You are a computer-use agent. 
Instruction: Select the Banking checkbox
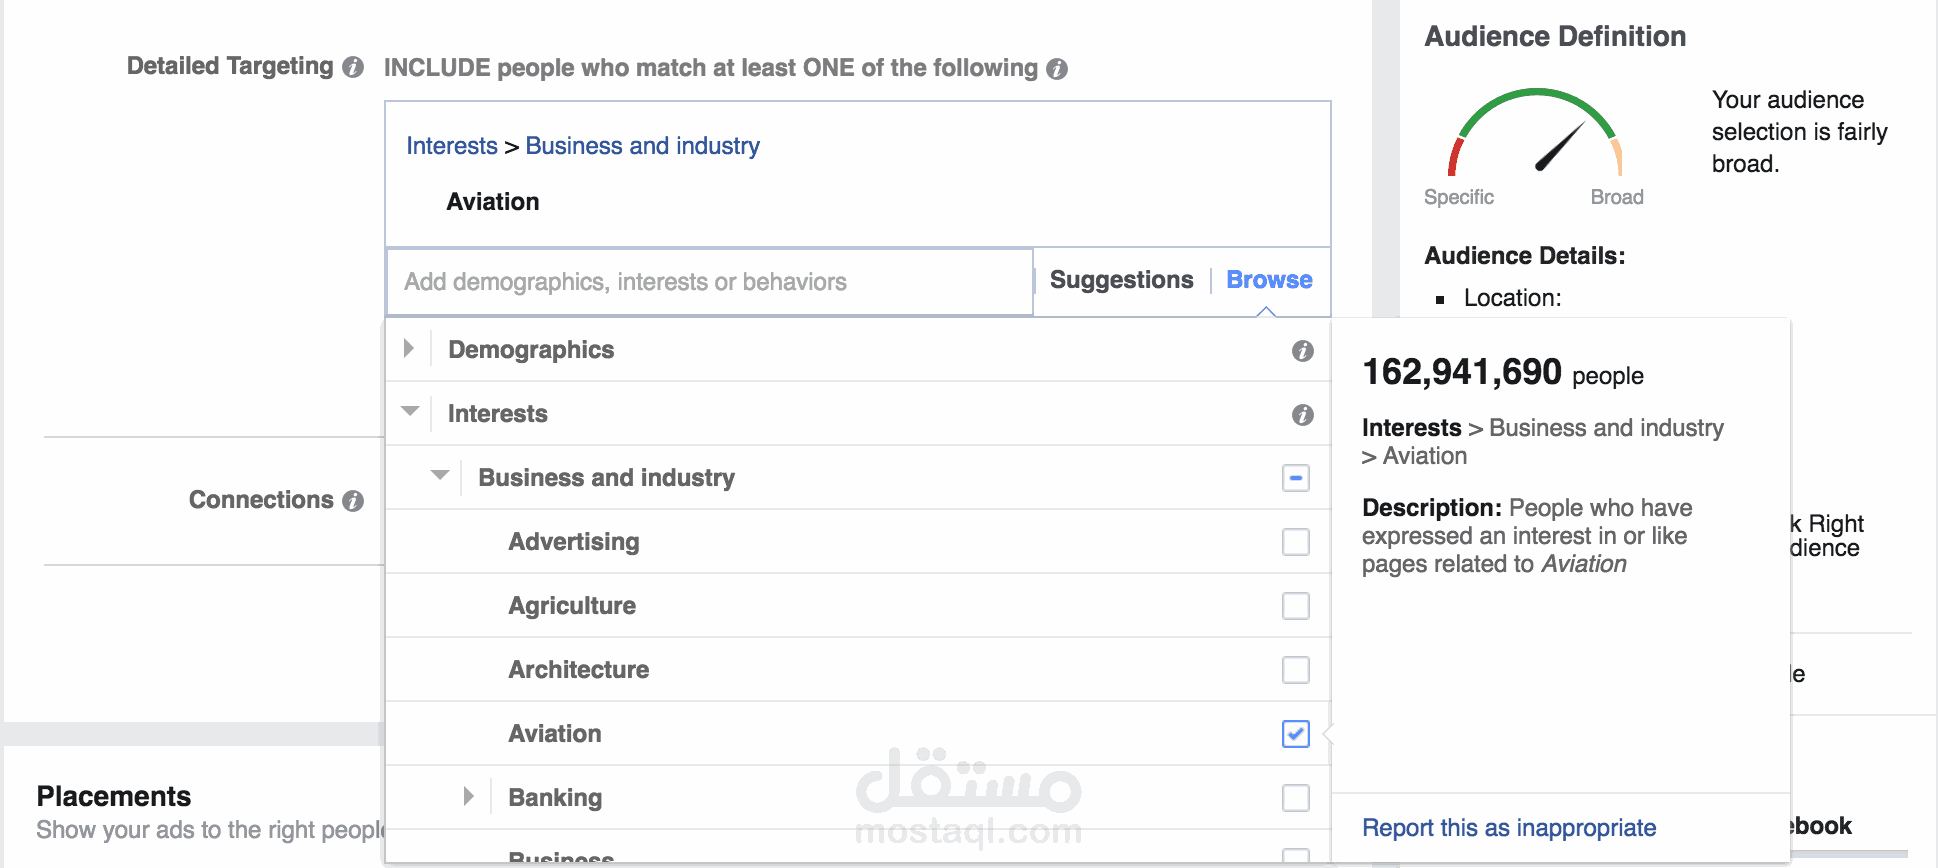pos(1295,798)
